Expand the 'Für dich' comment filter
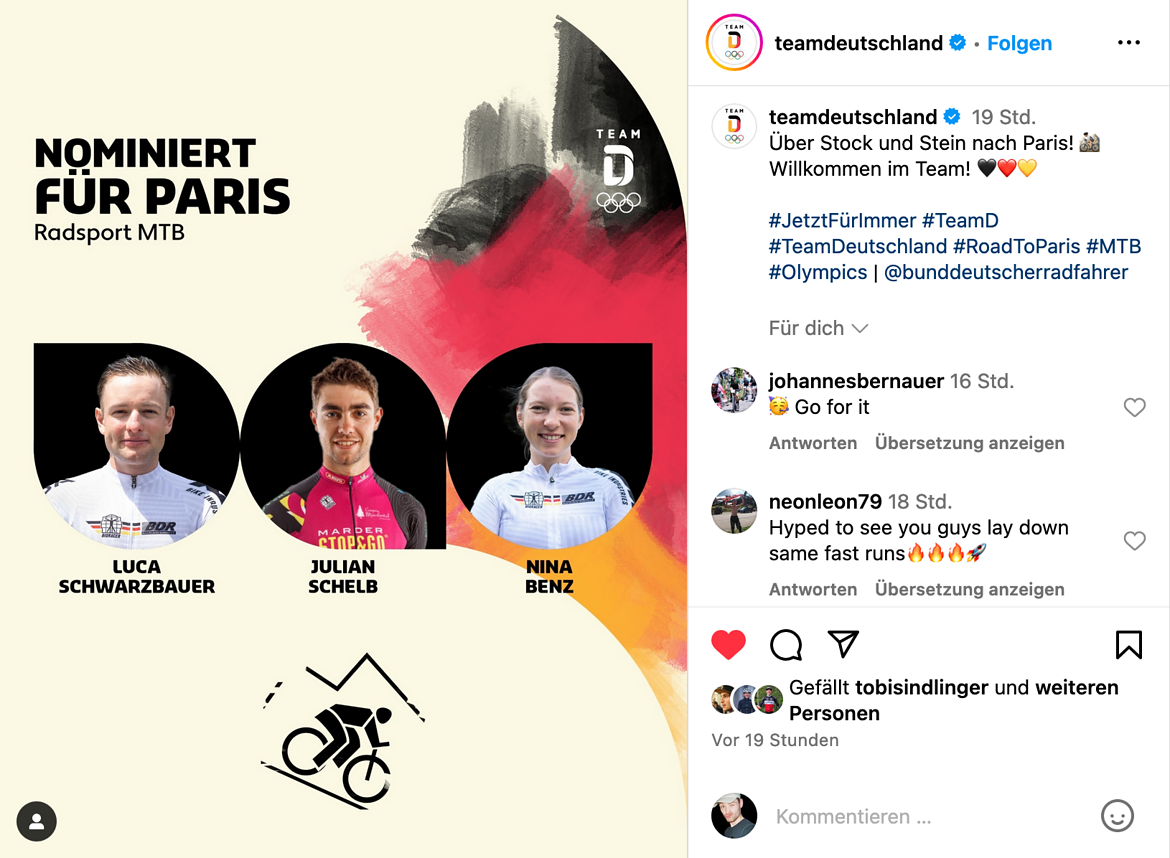The height and width of the screenshot is (858, 1170). coord(818,328)
